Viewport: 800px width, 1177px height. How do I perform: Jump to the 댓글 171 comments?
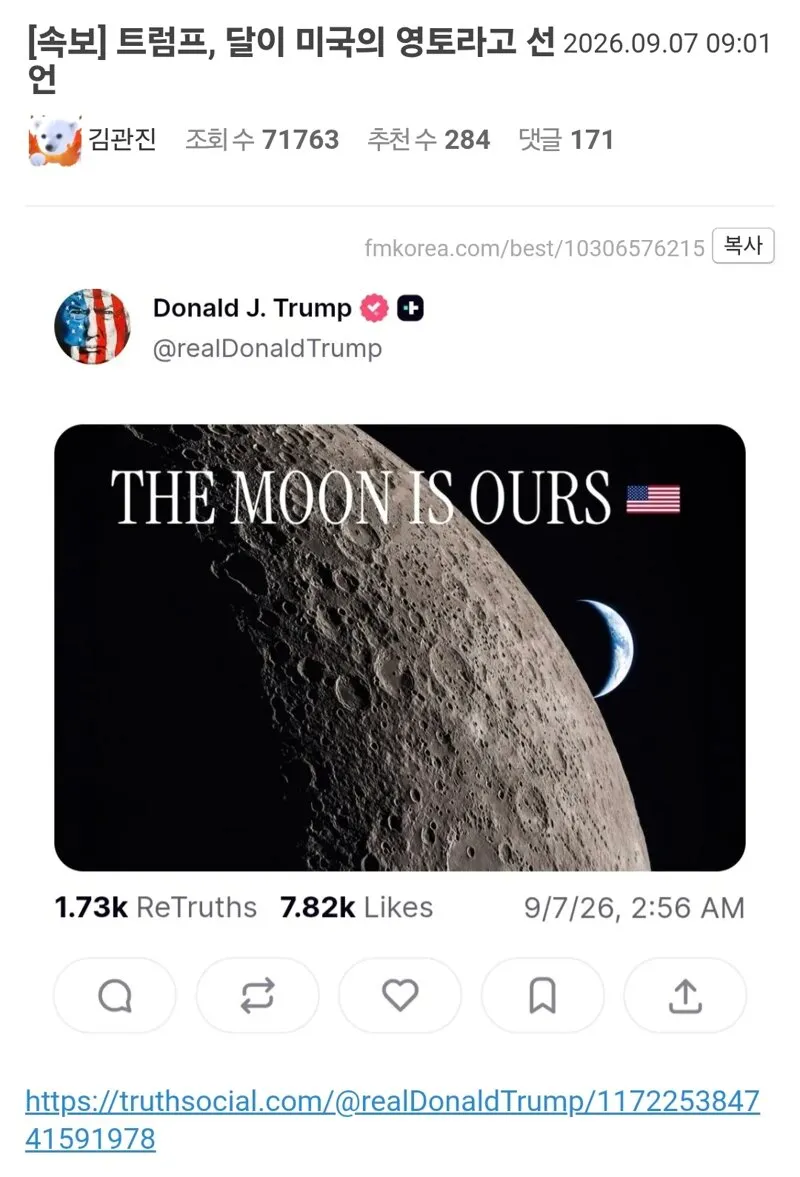pyautogui.click(x=567, y=140)
